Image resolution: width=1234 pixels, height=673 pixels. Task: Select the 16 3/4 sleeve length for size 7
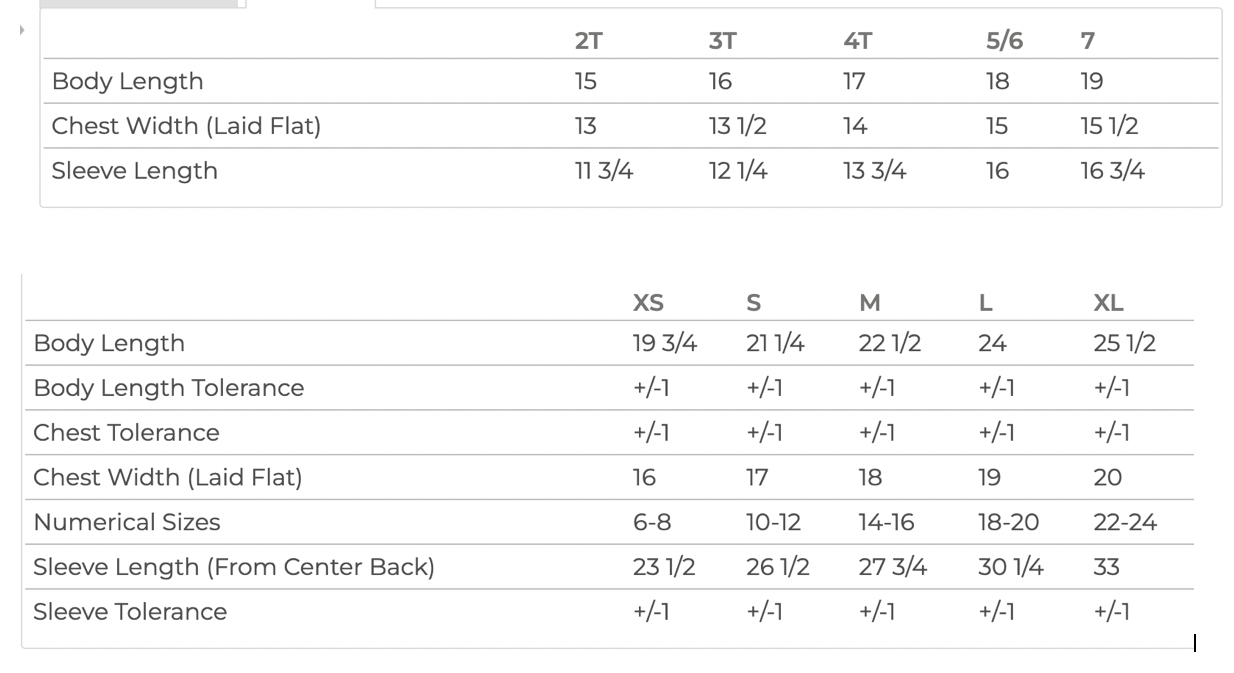[x=1112, y=171]
